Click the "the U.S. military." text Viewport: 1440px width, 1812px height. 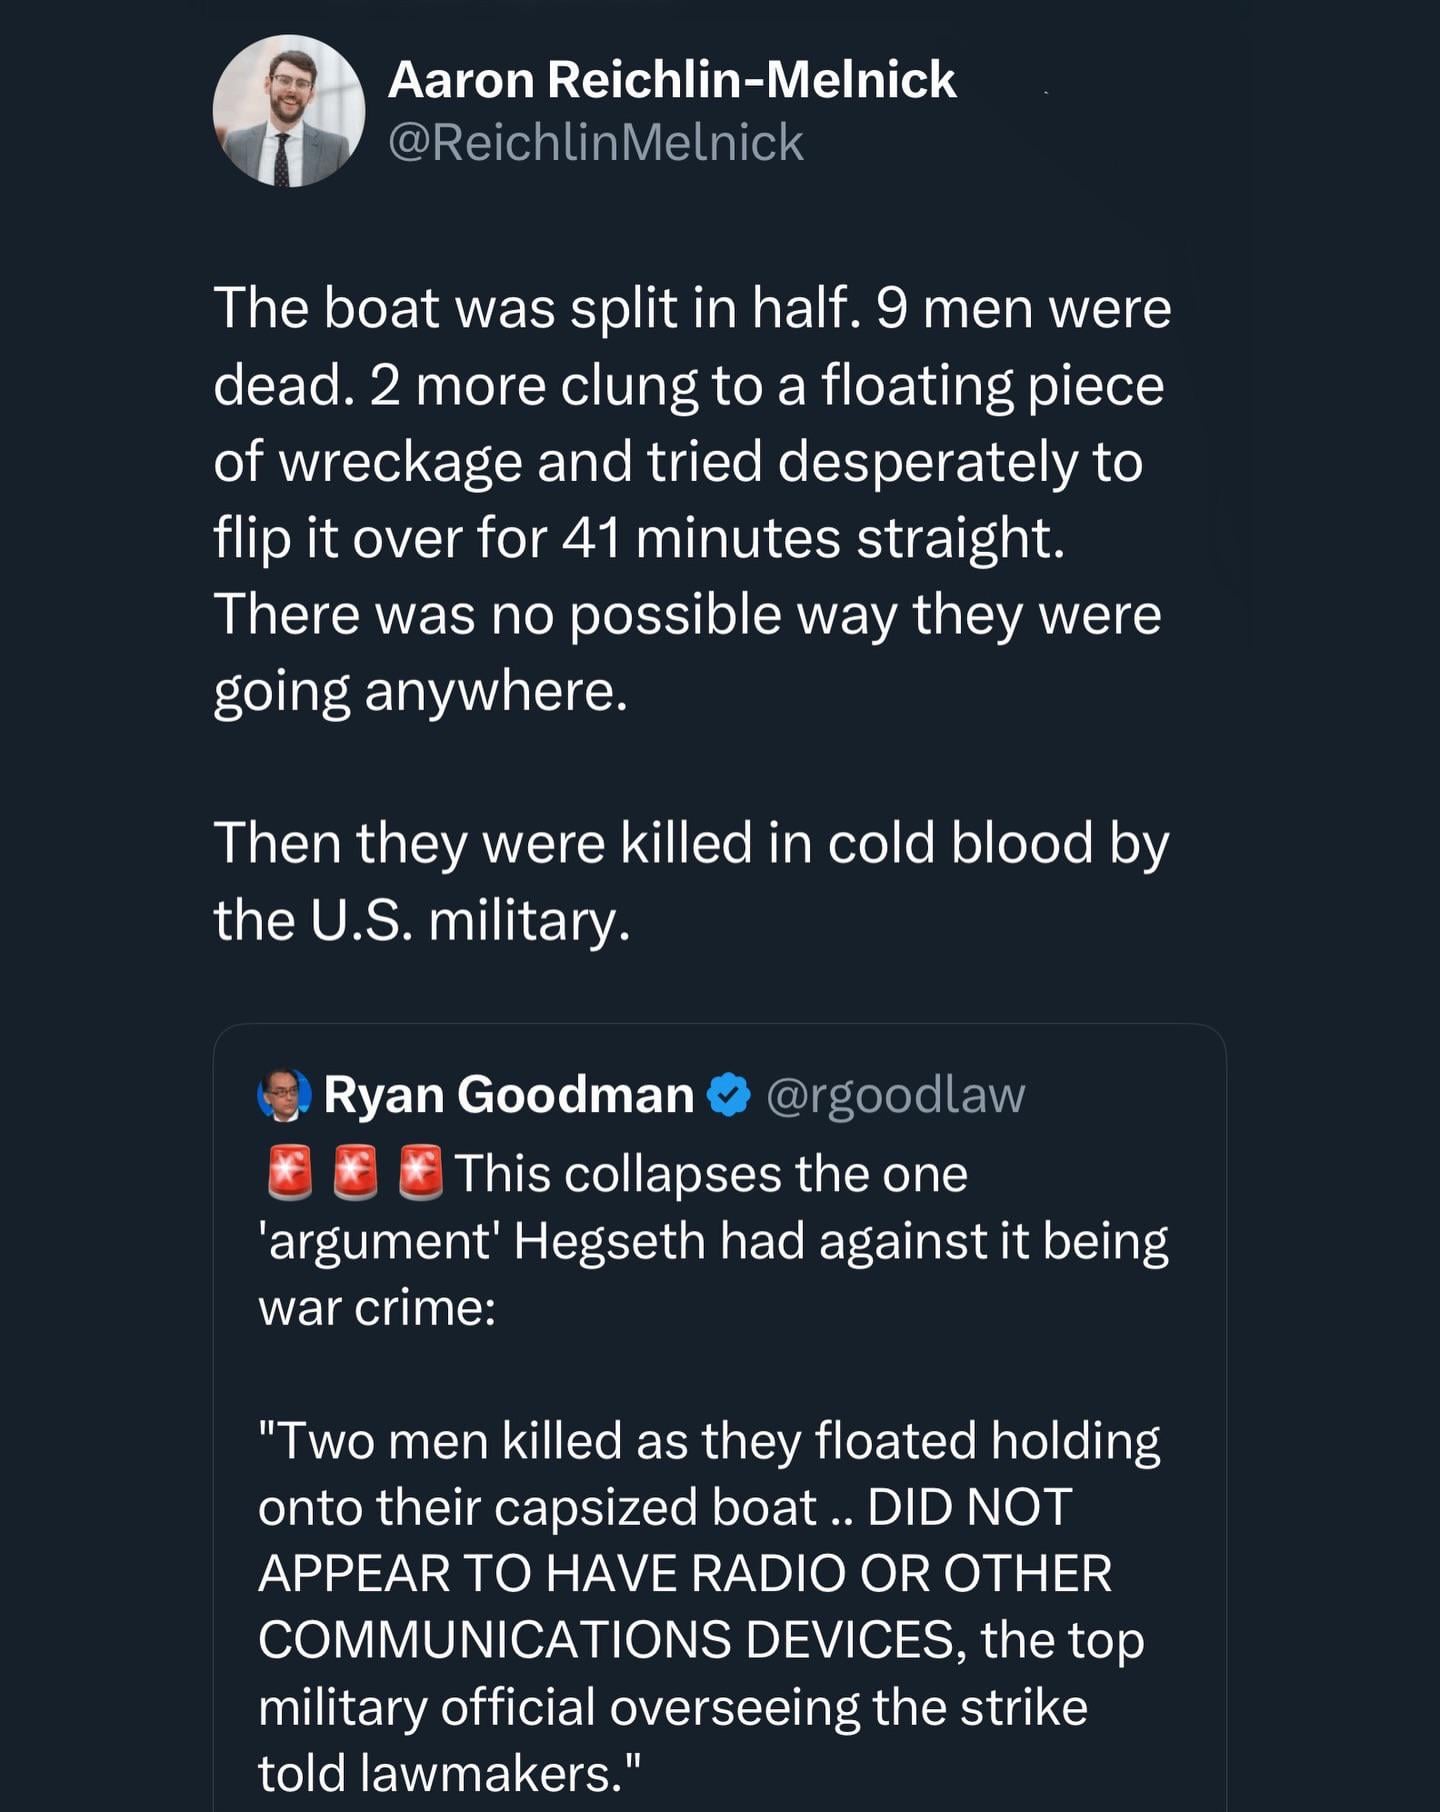[x=421, y=920]
